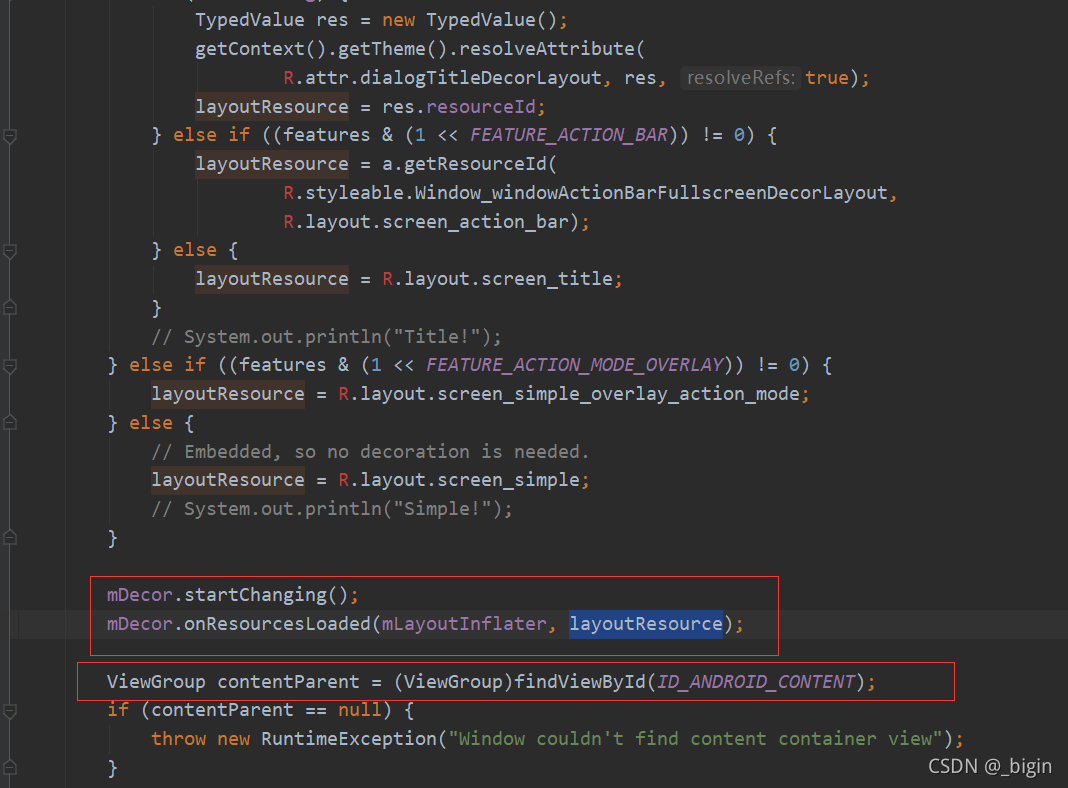Viewport: 1068px width, 788px height.
Task: Click the 'ID_ANDROID_CONTENT' constant
Action: (755, 682)
